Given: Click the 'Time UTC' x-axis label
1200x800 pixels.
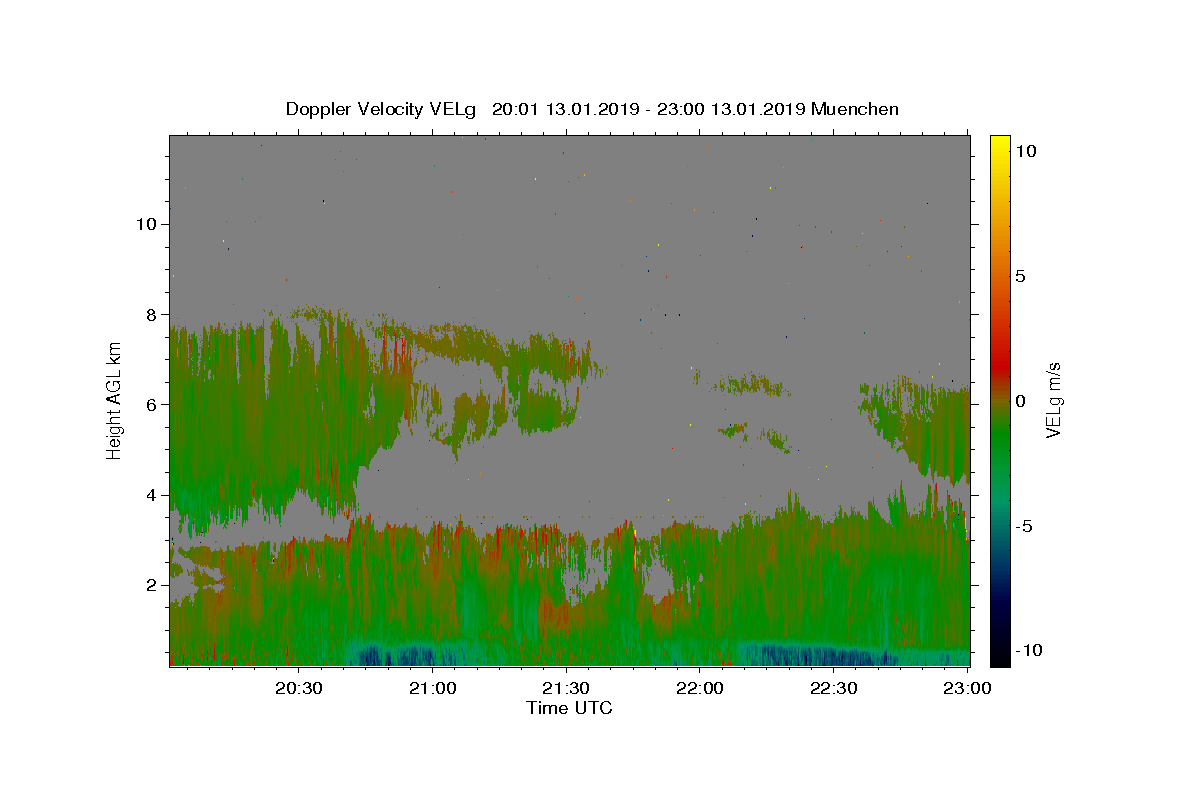Looking at the screenshot, I should 570,708.
